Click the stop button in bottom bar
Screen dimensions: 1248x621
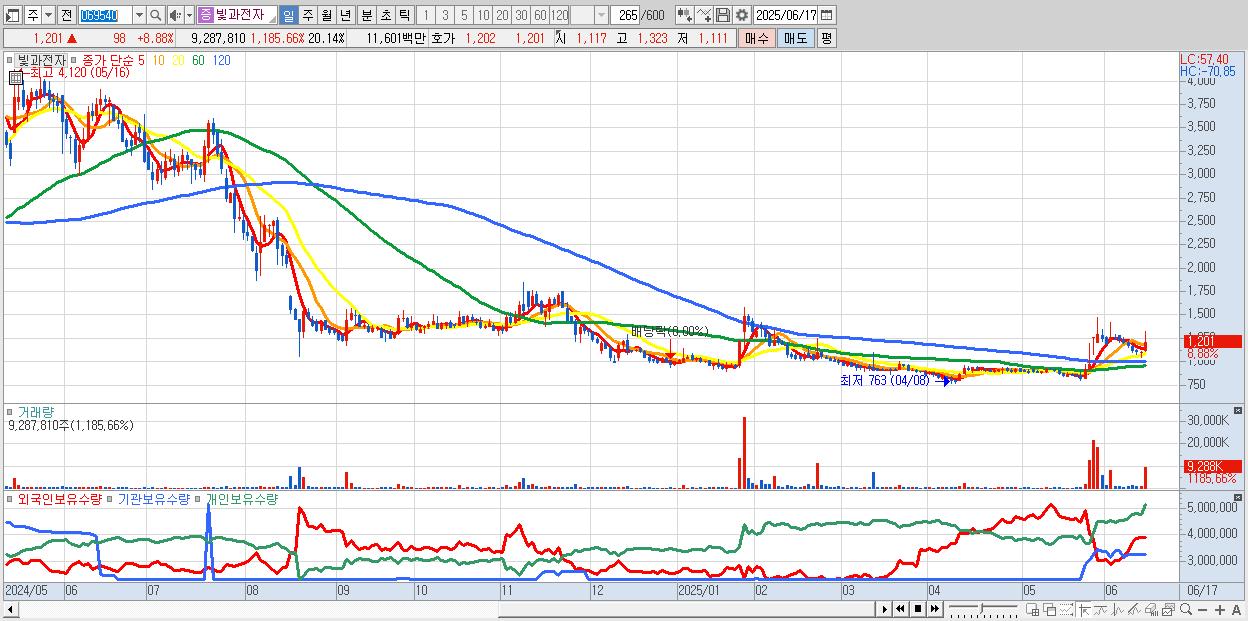click(x=918, y=609)
